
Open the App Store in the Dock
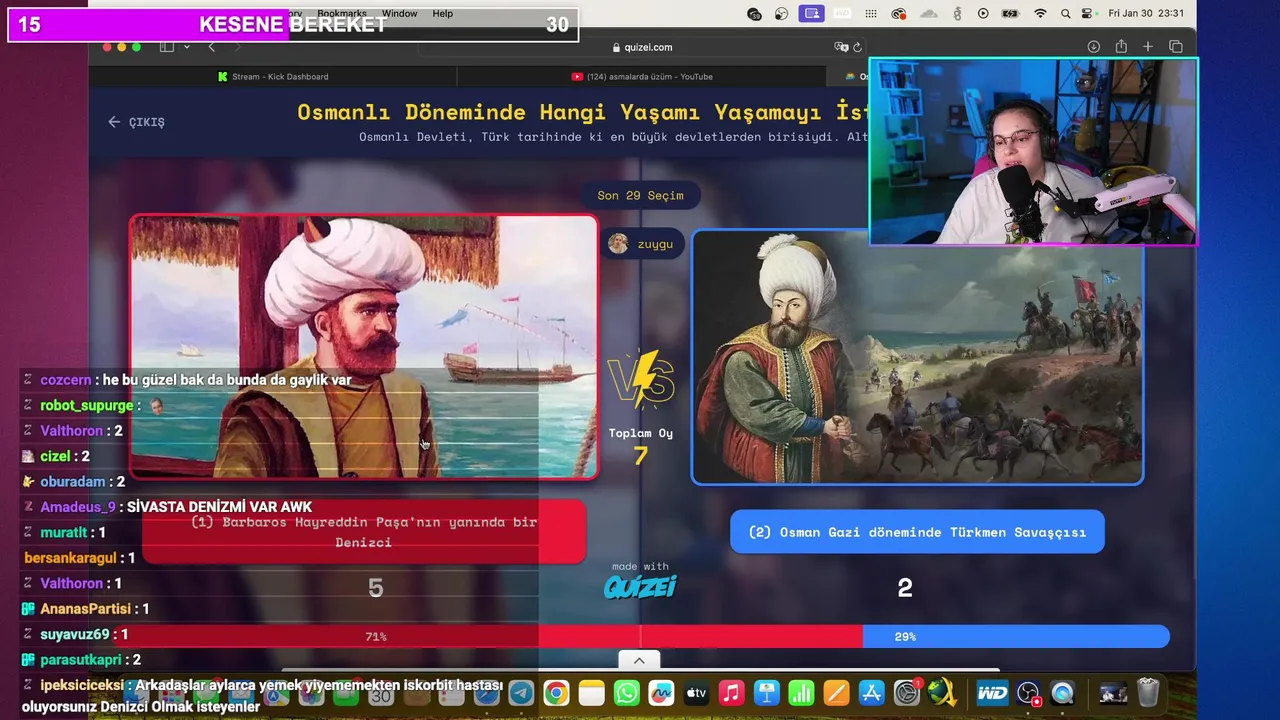tap(871, 693)
